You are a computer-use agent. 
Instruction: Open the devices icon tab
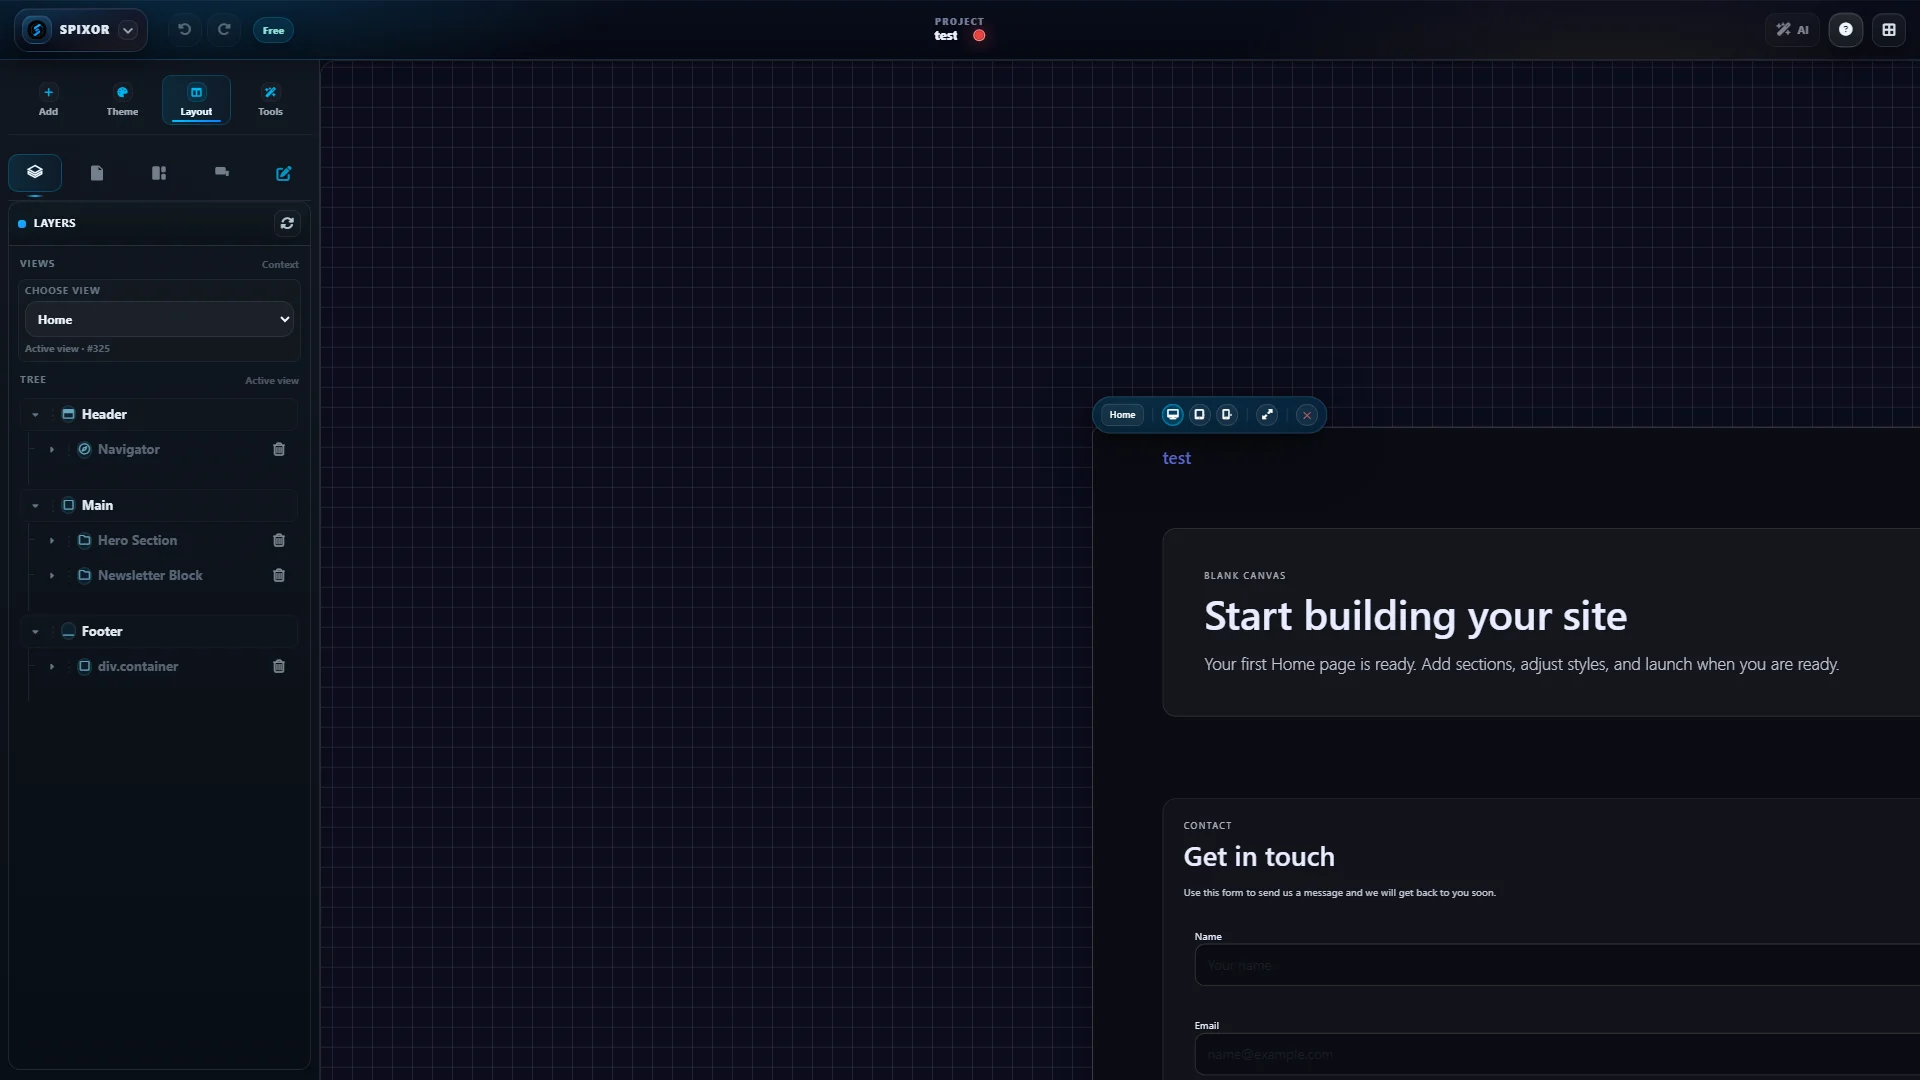(222, 172)
